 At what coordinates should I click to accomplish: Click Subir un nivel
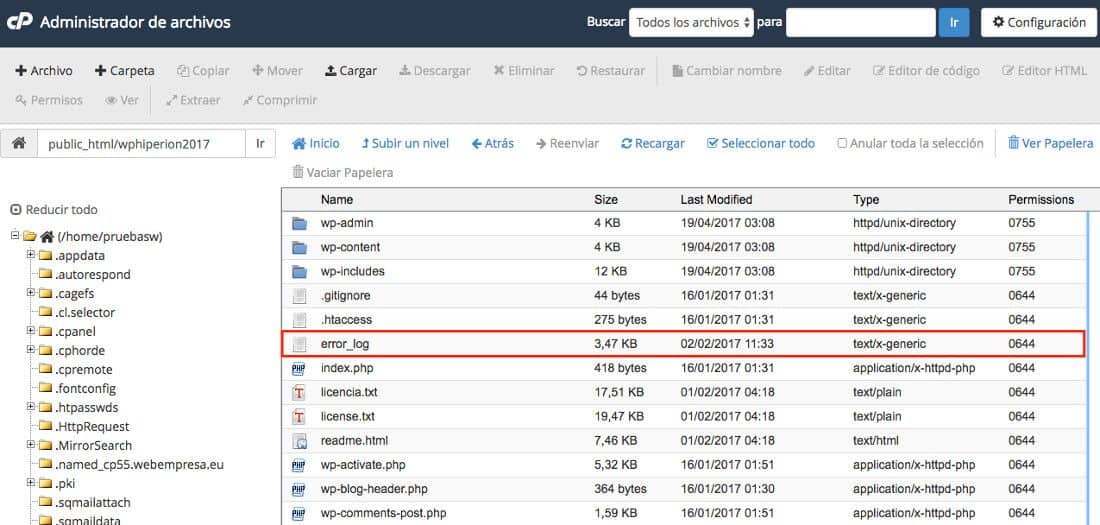[x=405, y=143]
